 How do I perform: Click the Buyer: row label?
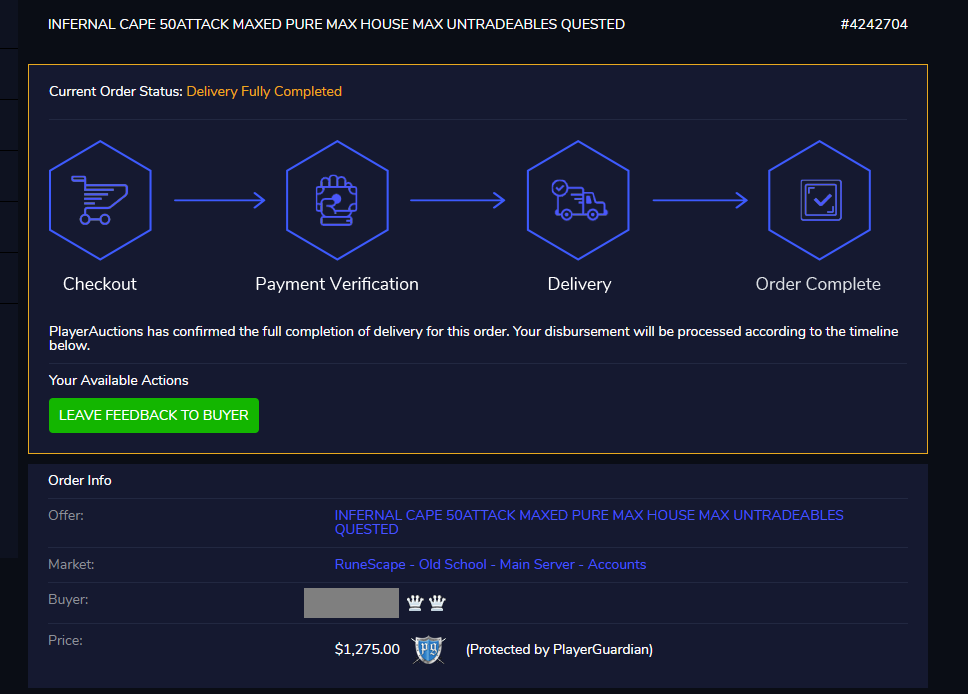68,600
